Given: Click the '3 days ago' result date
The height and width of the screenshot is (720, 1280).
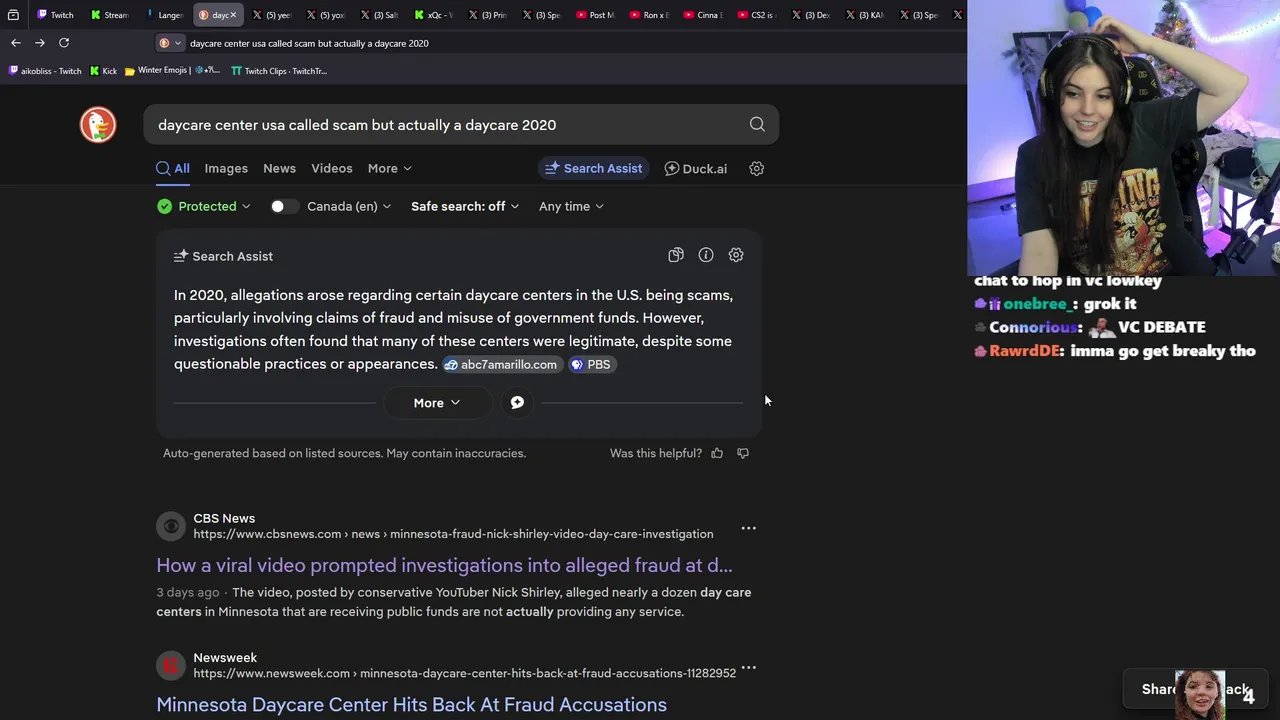Looking at the screenshot, I should point(187,592).
